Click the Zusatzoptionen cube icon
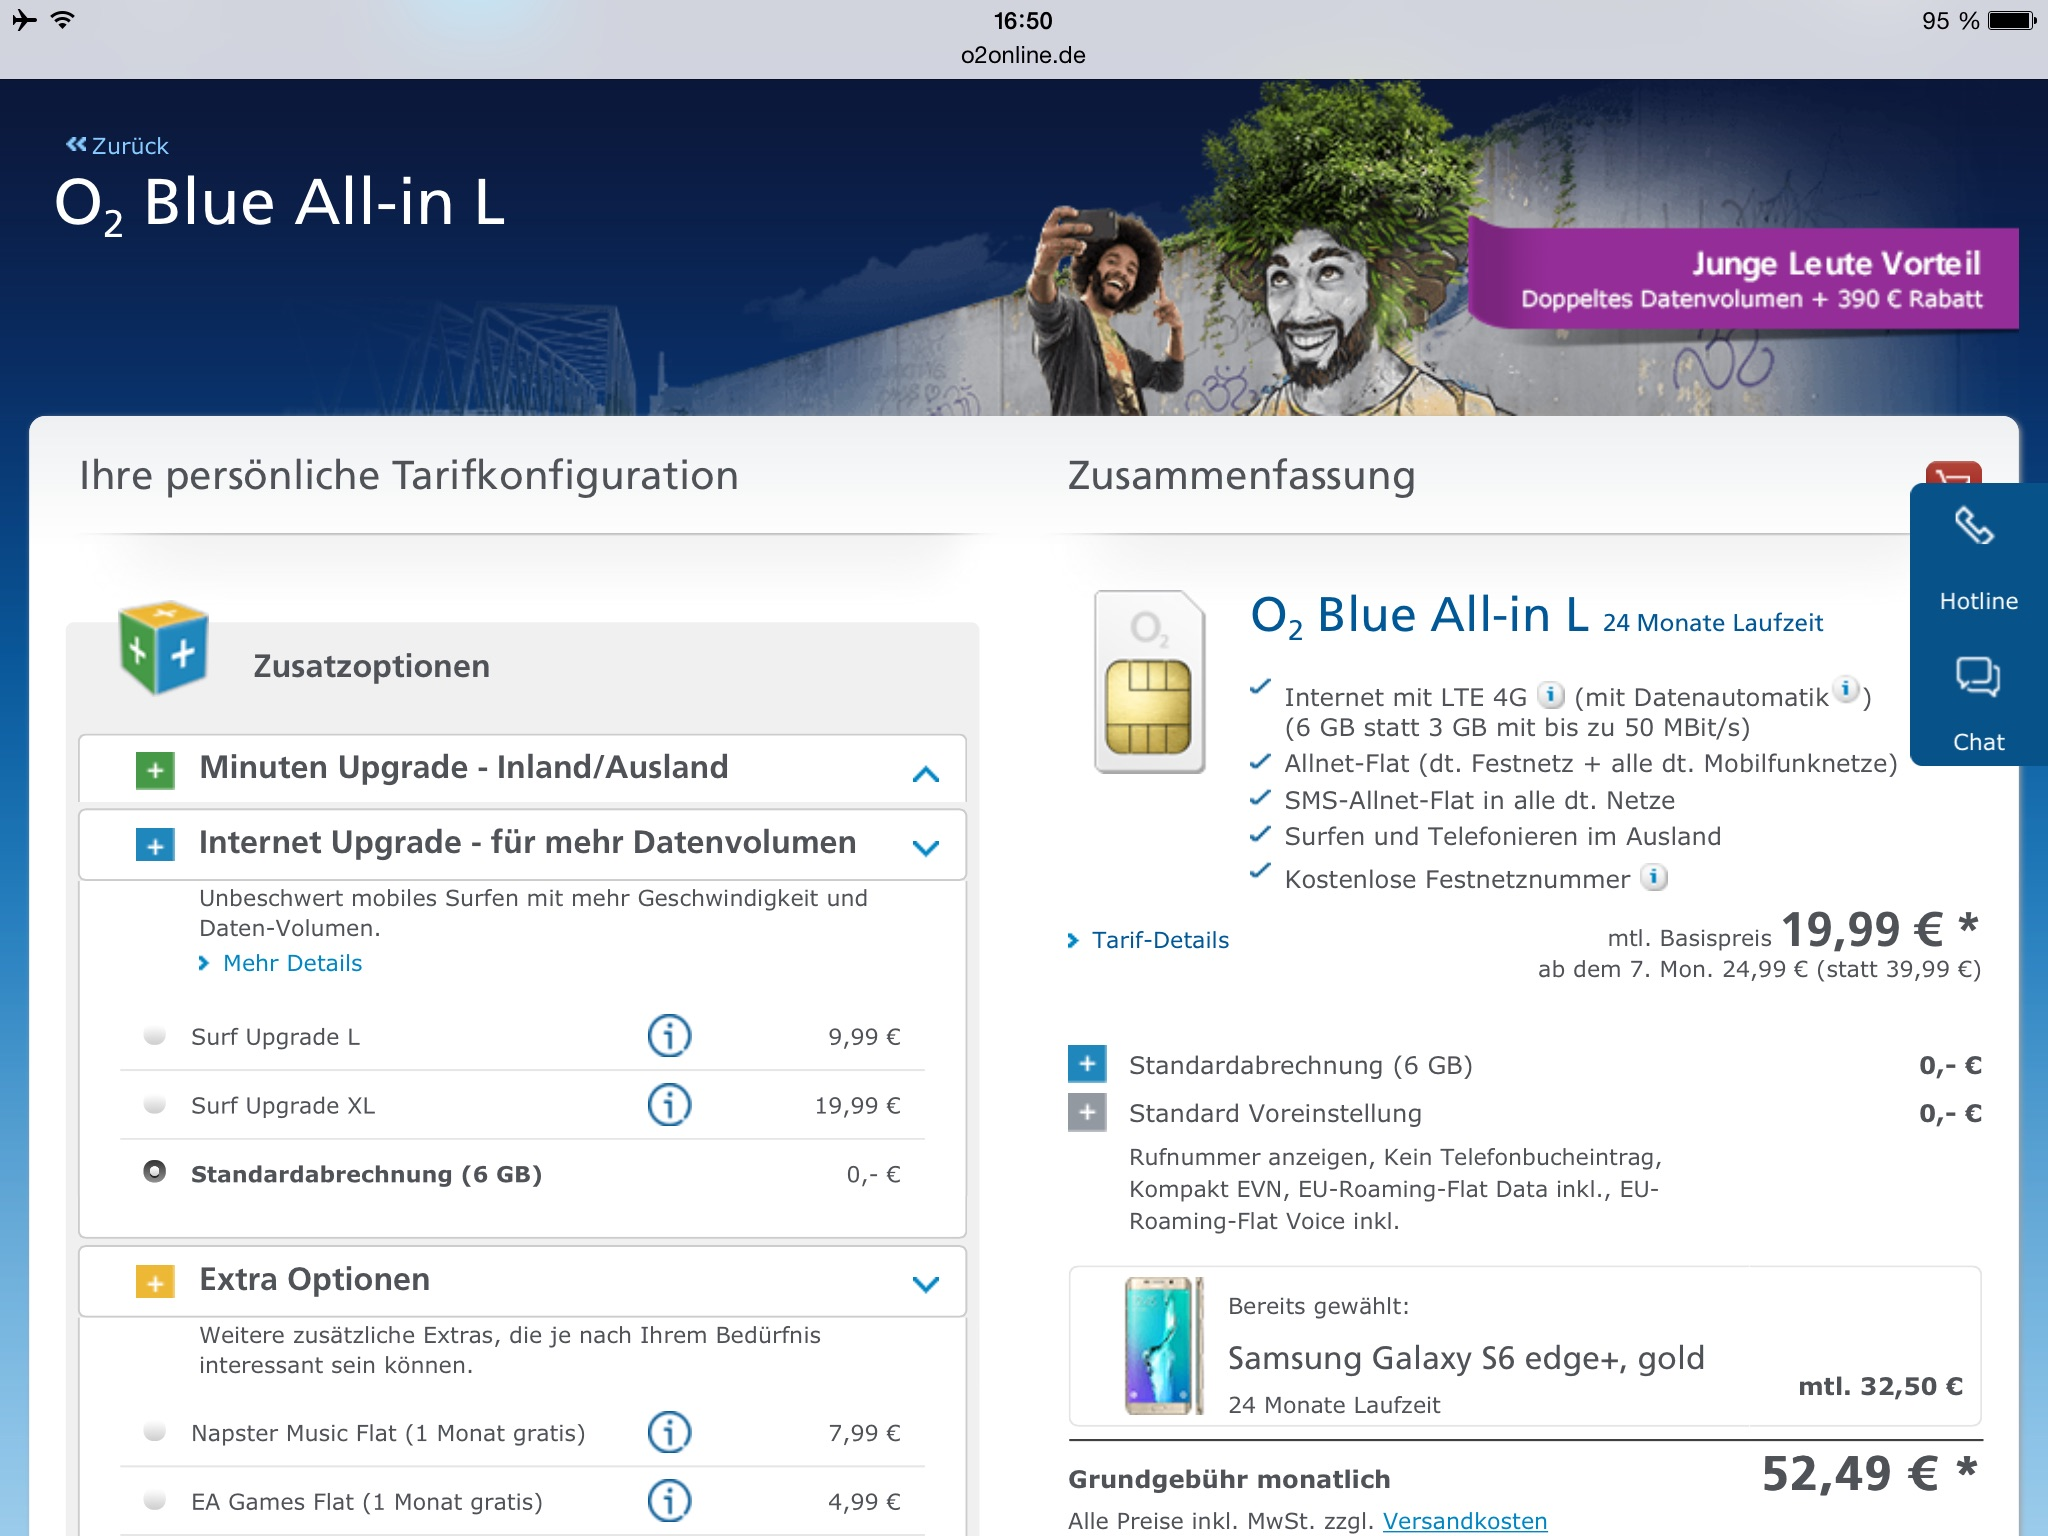Screen dimensions: 2048x1536 coord(163,648)
